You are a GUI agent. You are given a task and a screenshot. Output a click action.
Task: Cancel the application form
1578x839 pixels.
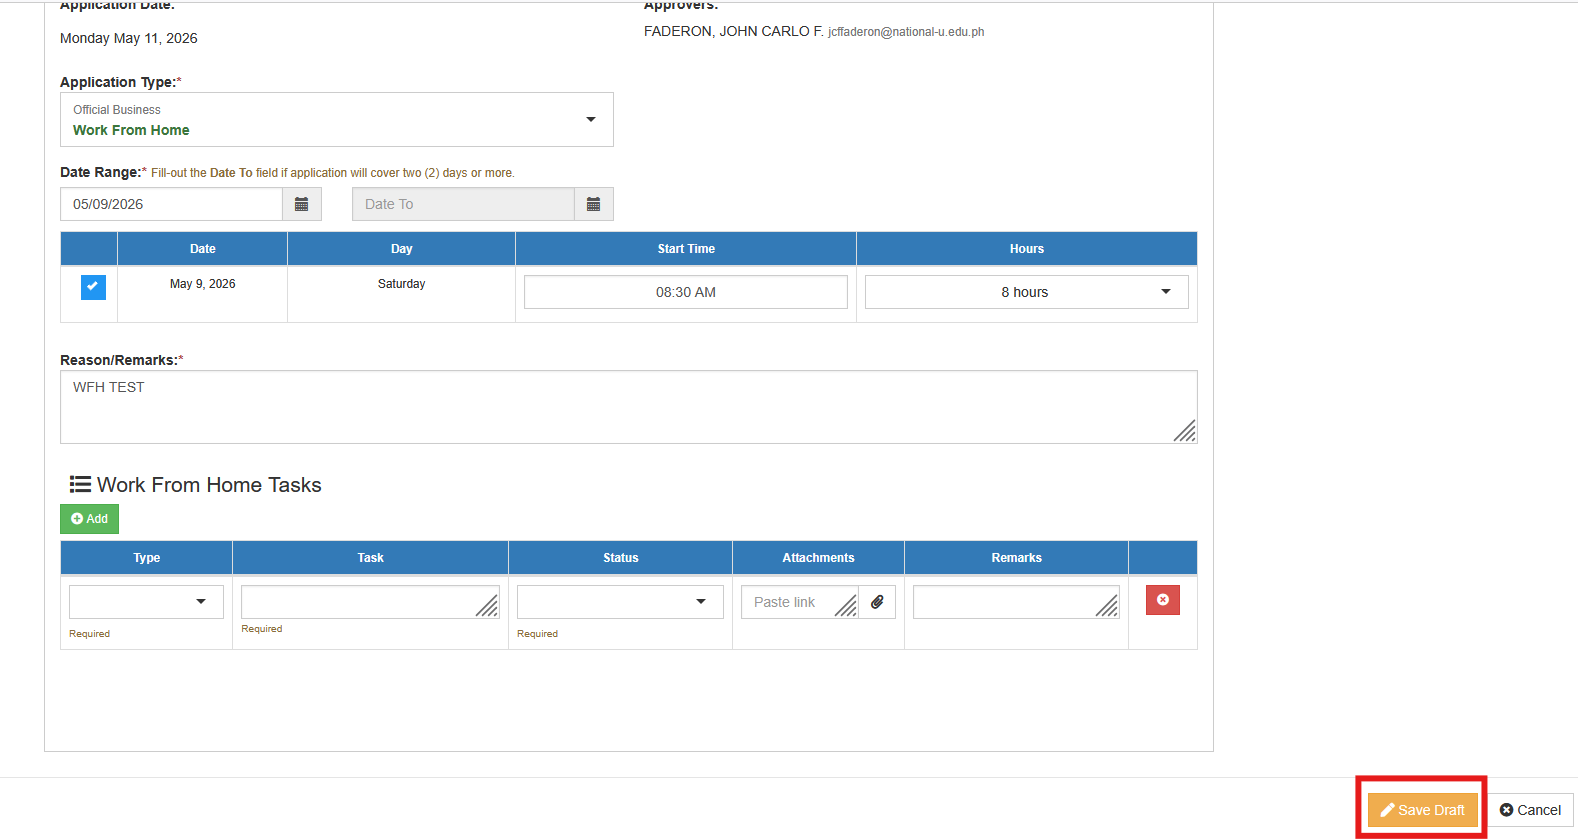1531,810
